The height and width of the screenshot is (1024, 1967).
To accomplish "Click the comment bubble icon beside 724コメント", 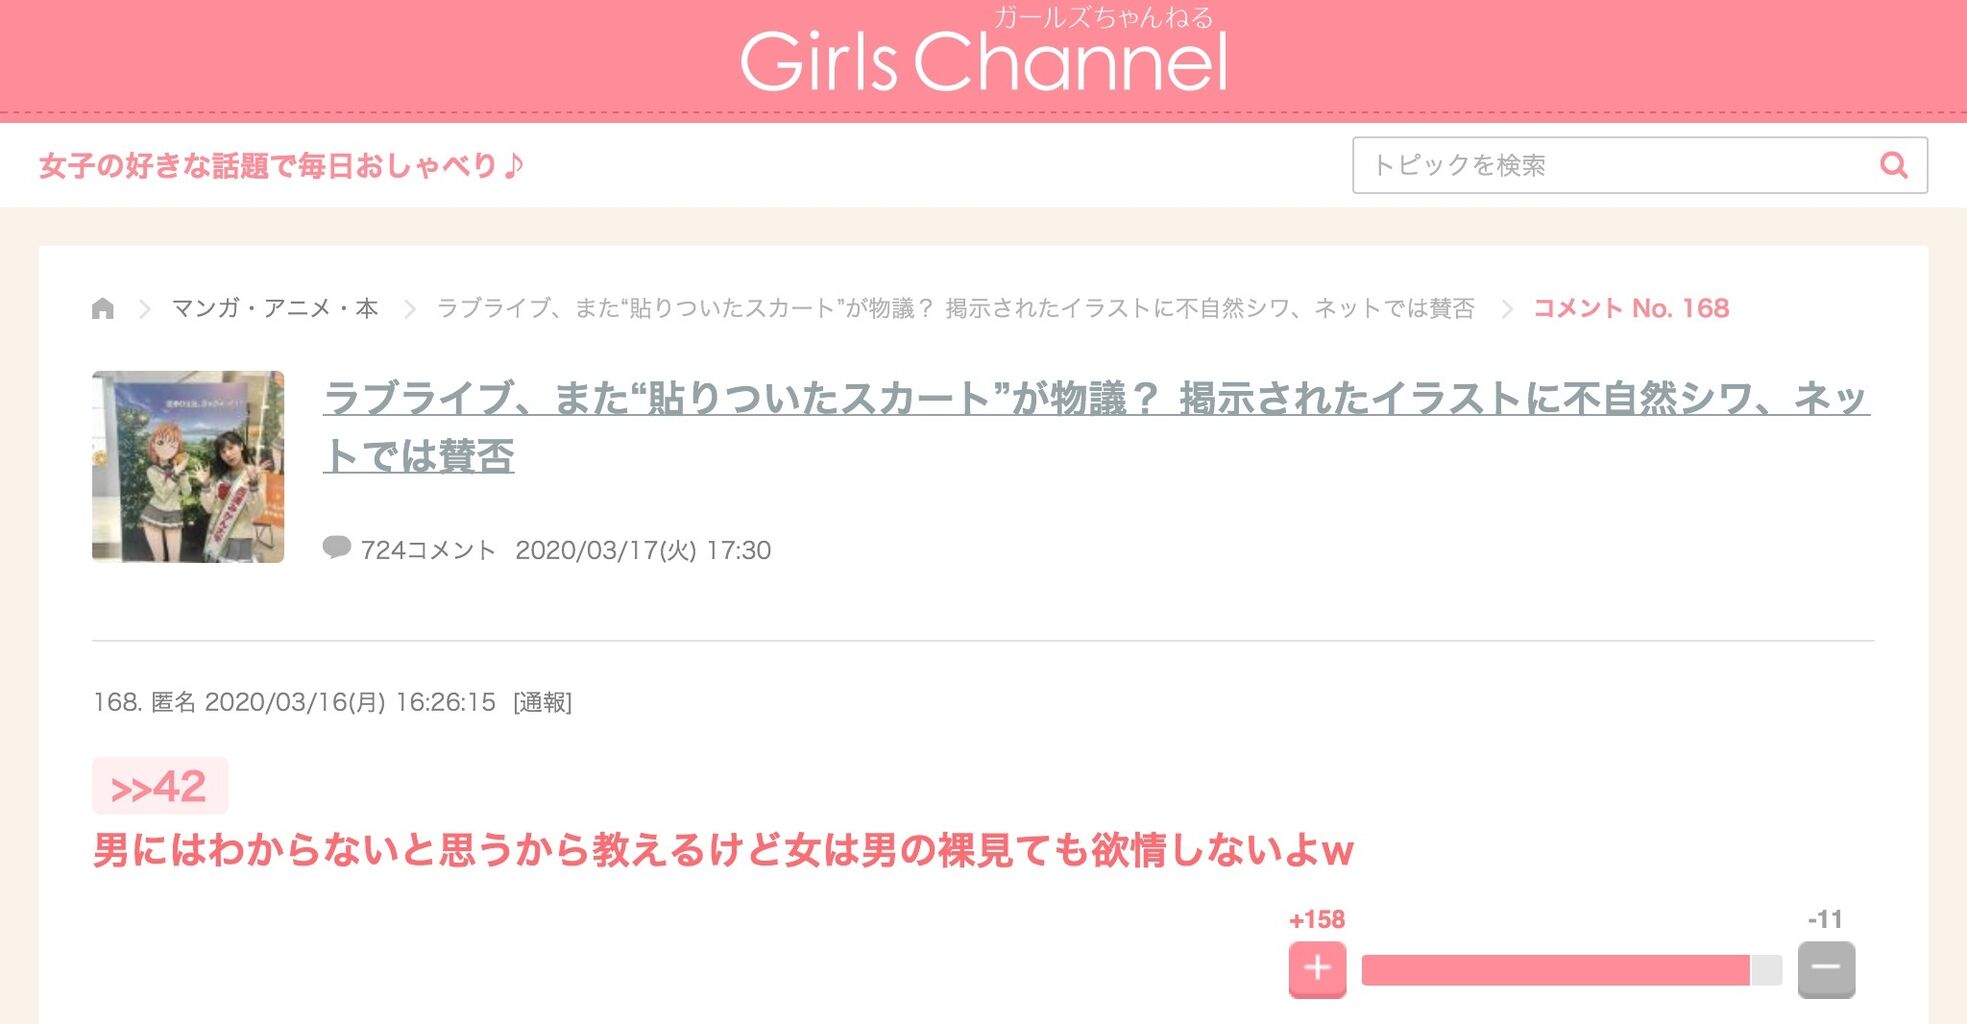I will [x=337, y=548].
